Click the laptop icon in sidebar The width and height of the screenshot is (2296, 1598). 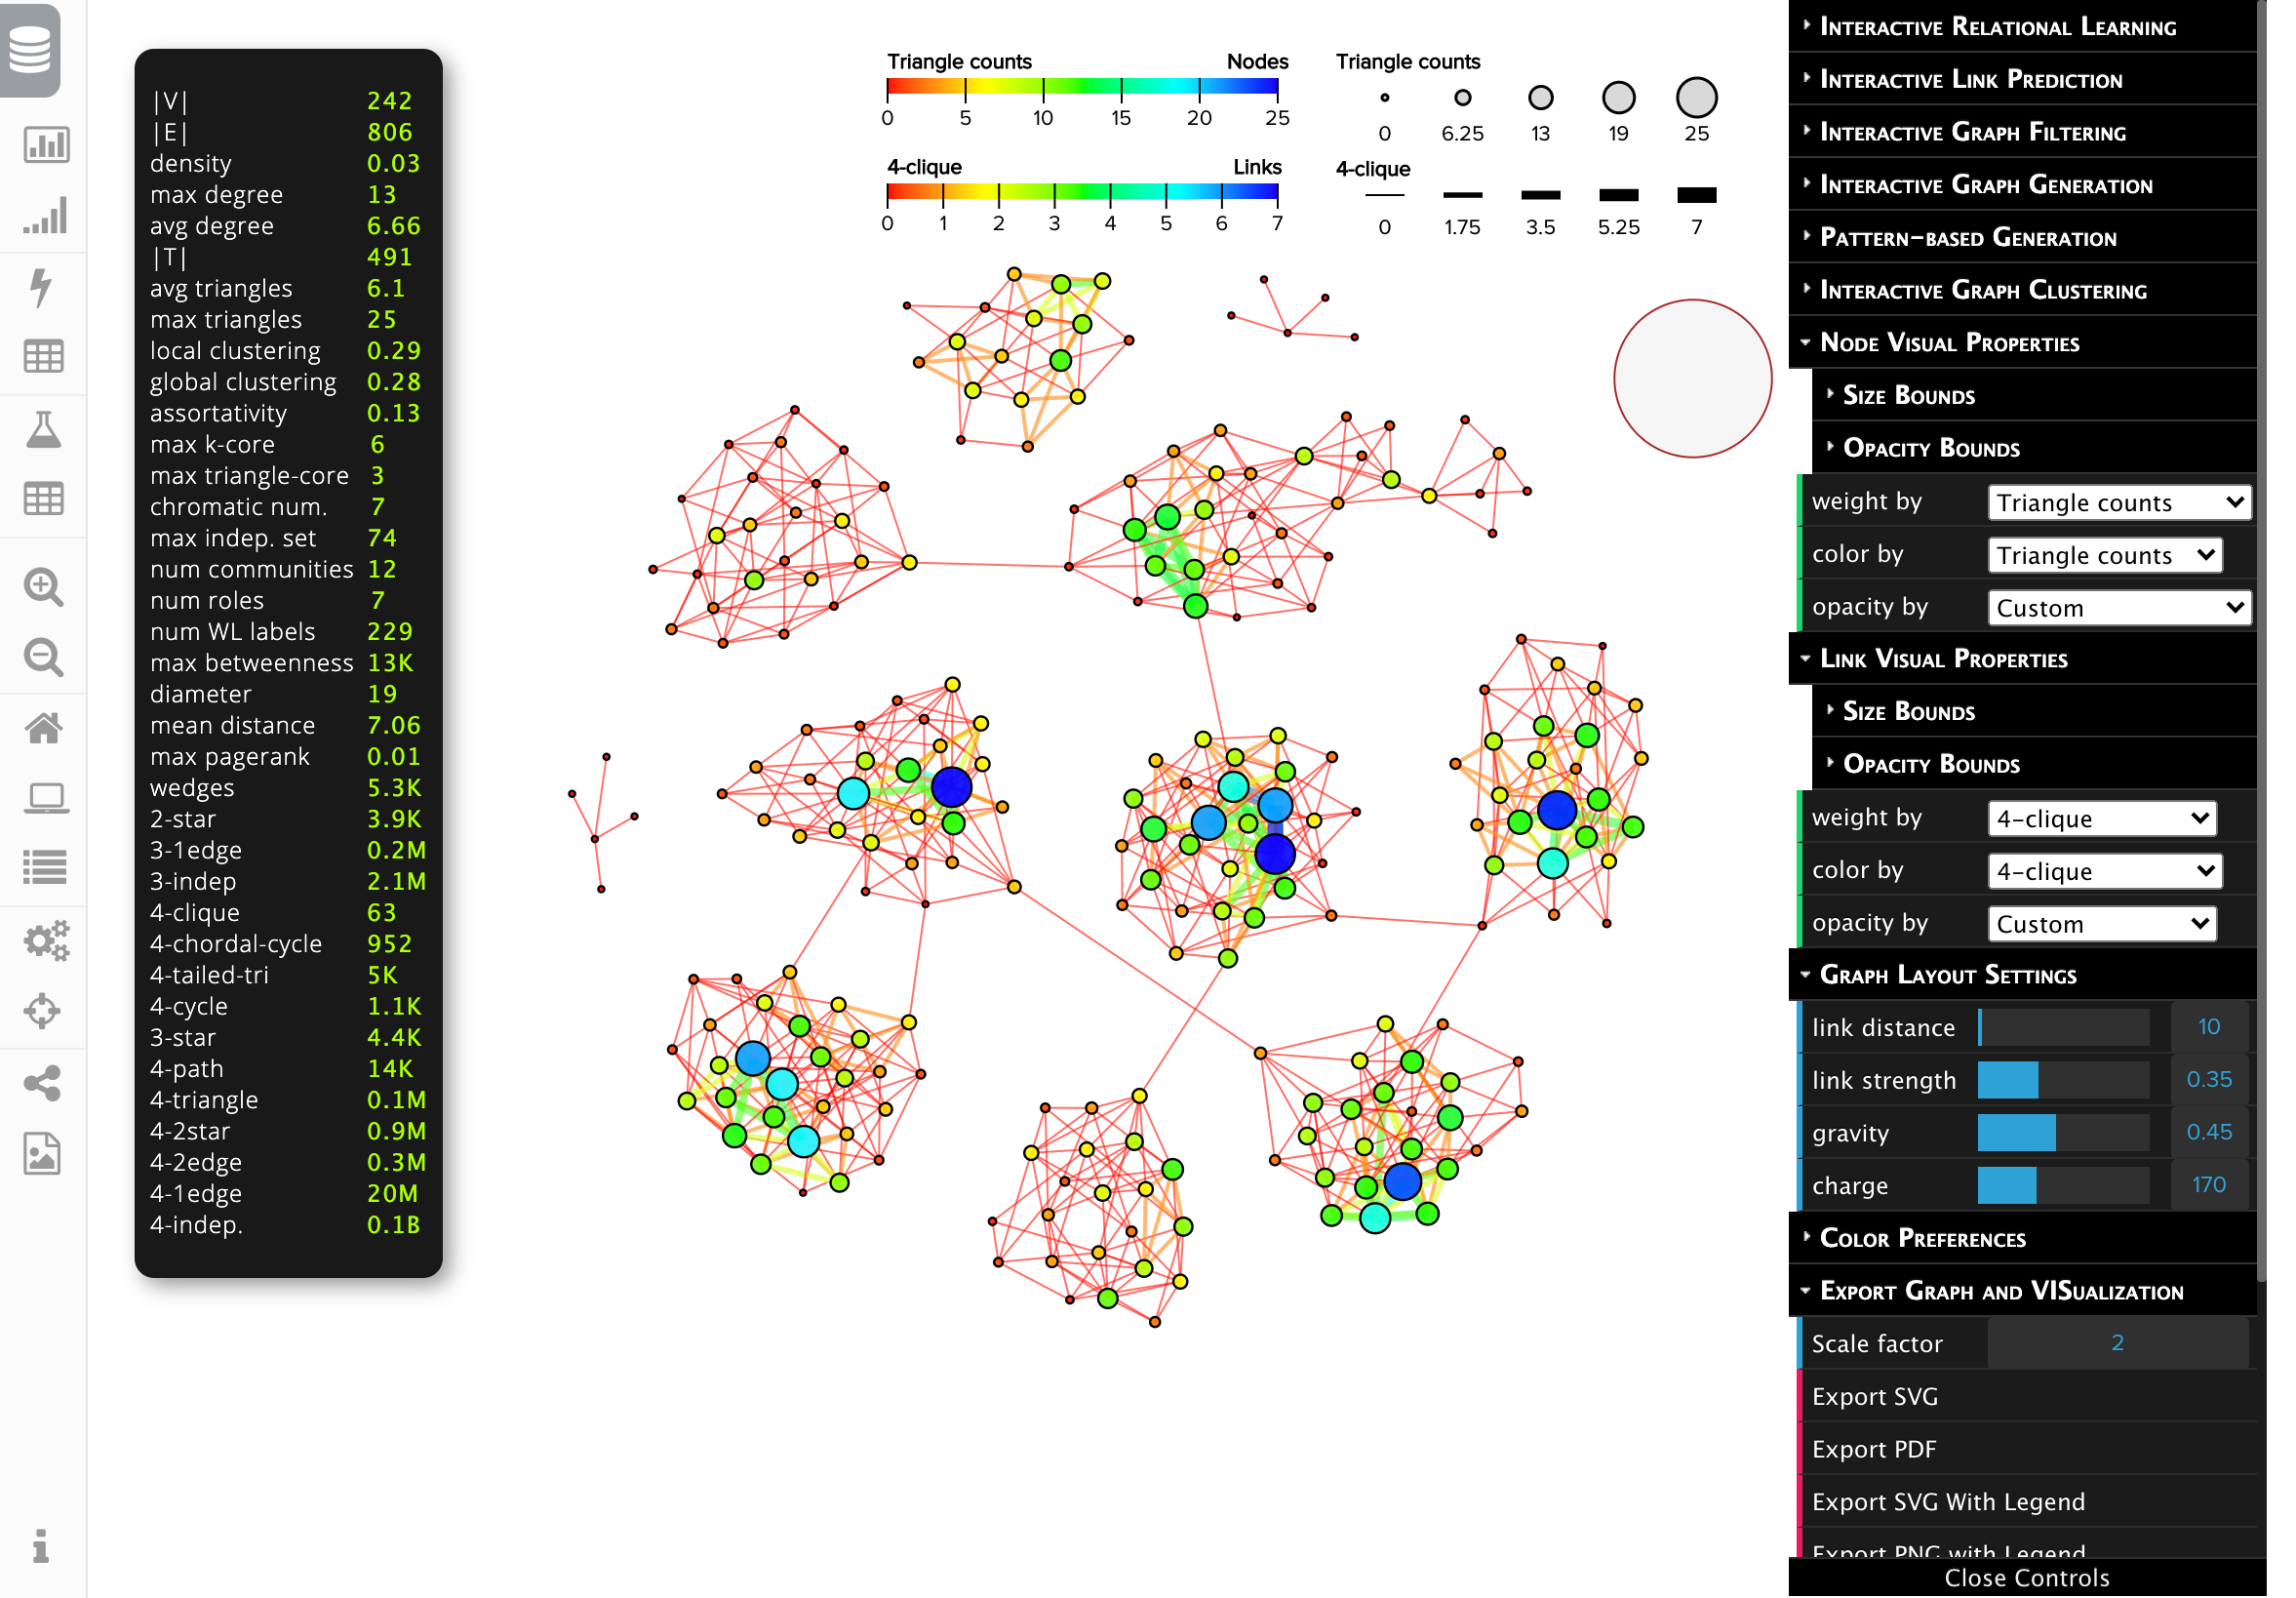(44, 799)
